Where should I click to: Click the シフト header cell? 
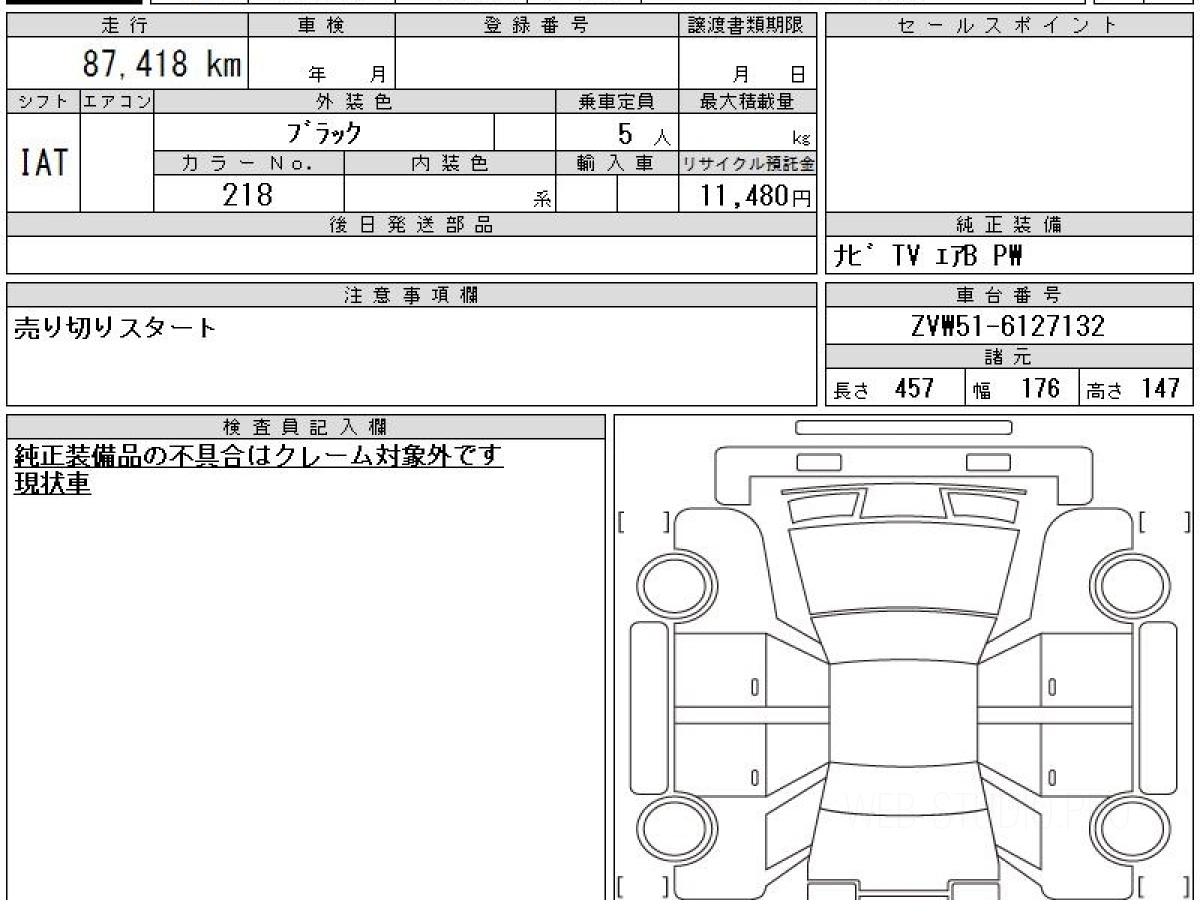tap(43, 101)
